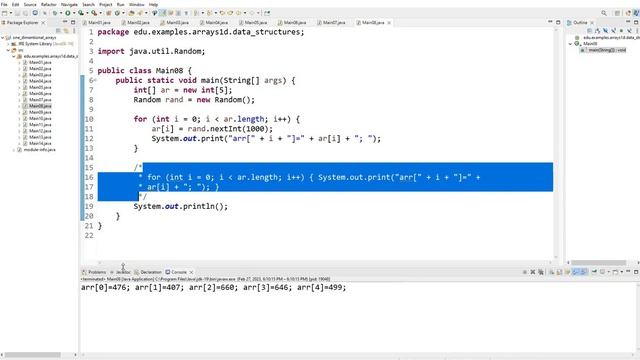Collapse All in Package Explorer toolbar
640x360 pixels.
58,31
